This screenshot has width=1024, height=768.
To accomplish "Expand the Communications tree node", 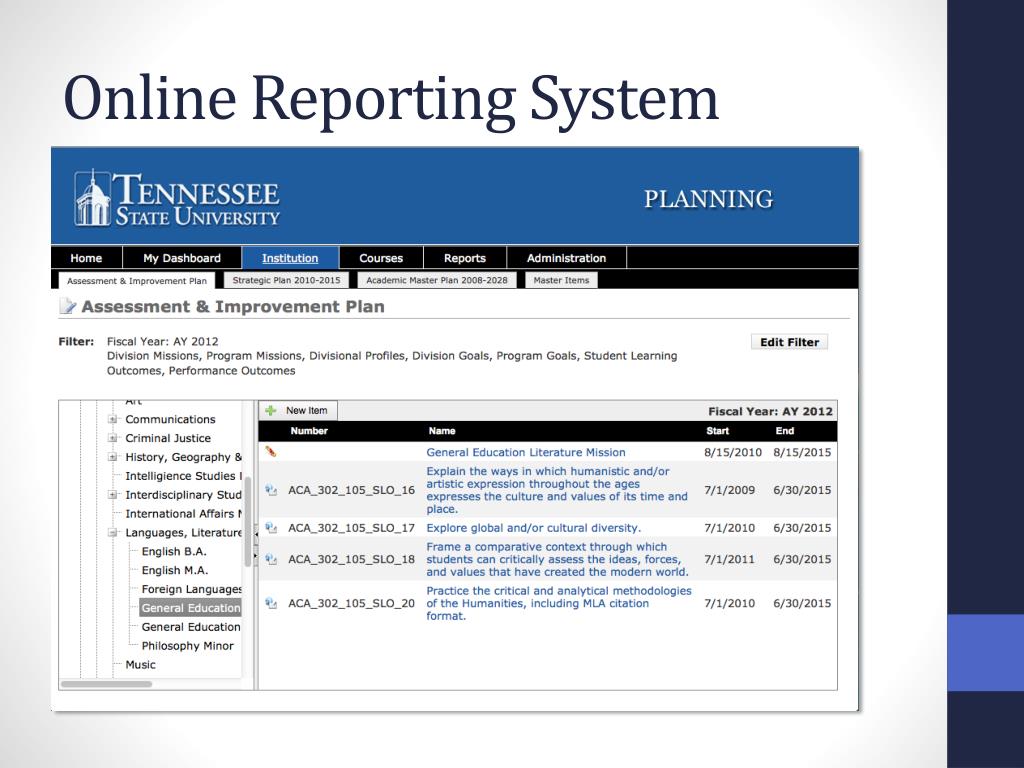I will [113, 419].
